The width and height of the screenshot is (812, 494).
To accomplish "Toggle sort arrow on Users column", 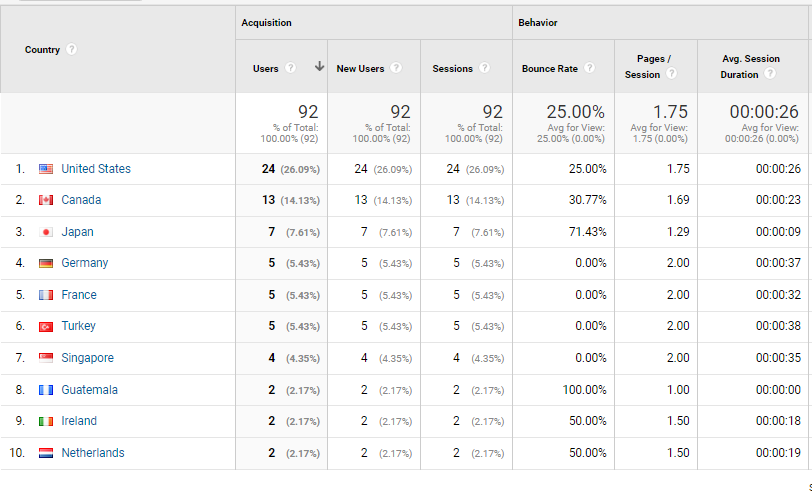I will pos(319,67).
